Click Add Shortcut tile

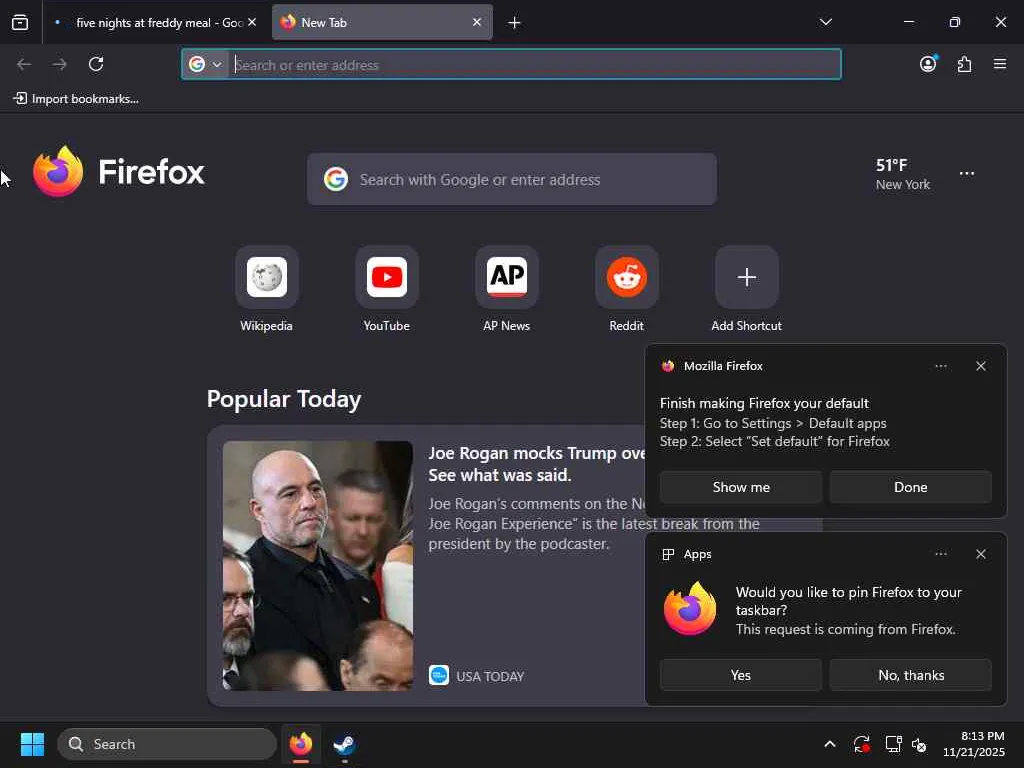[x=746, y=289]
